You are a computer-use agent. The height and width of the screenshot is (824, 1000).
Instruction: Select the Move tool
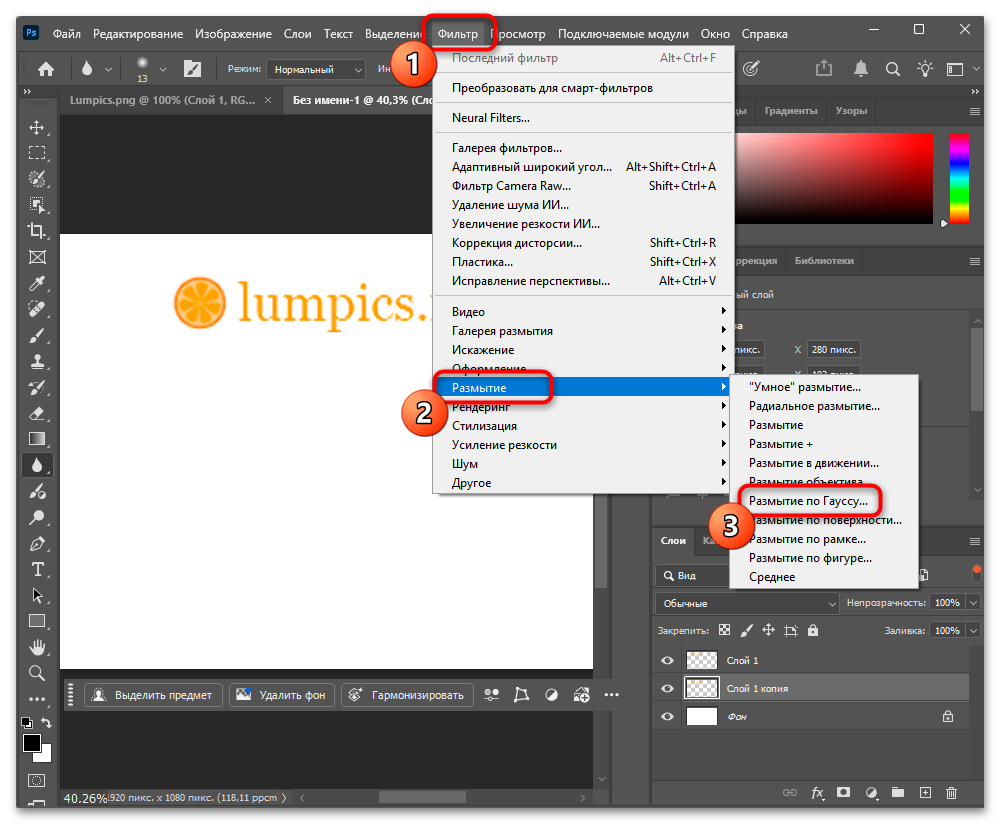[x=37, y=128]
